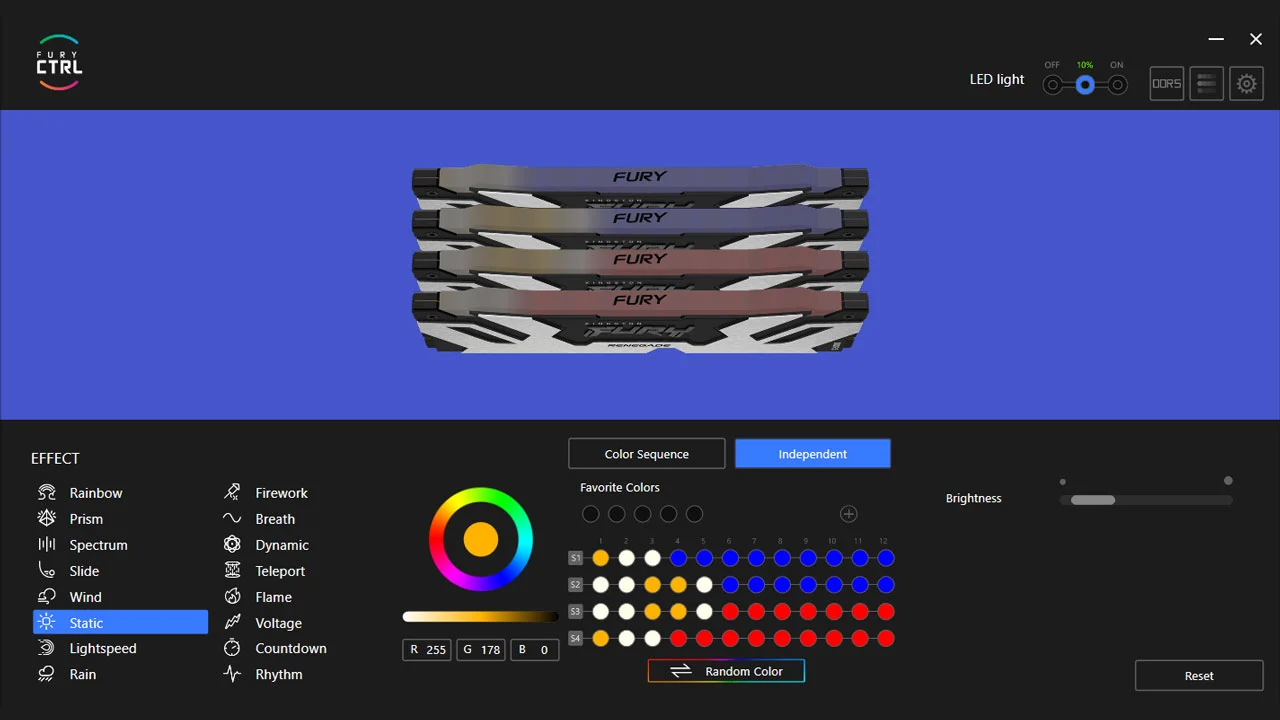
Task: Click the Brightness slider track
Action: click(1146, 500)
